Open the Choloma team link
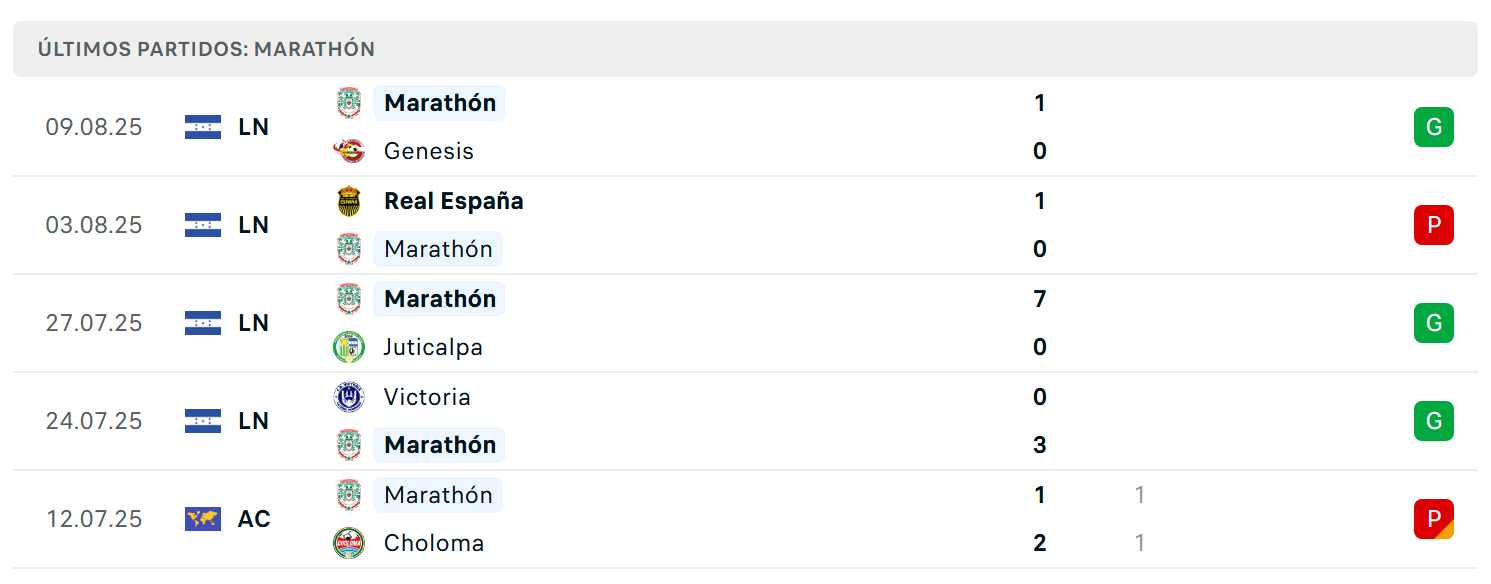 tap(434, 543)
